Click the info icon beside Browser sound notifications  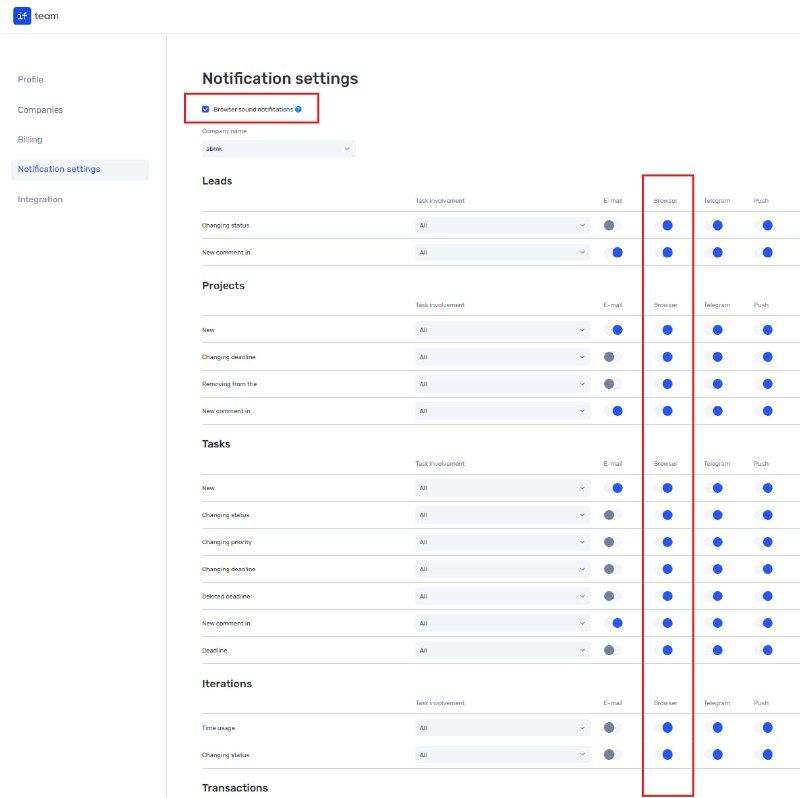(x=298, y=109)
